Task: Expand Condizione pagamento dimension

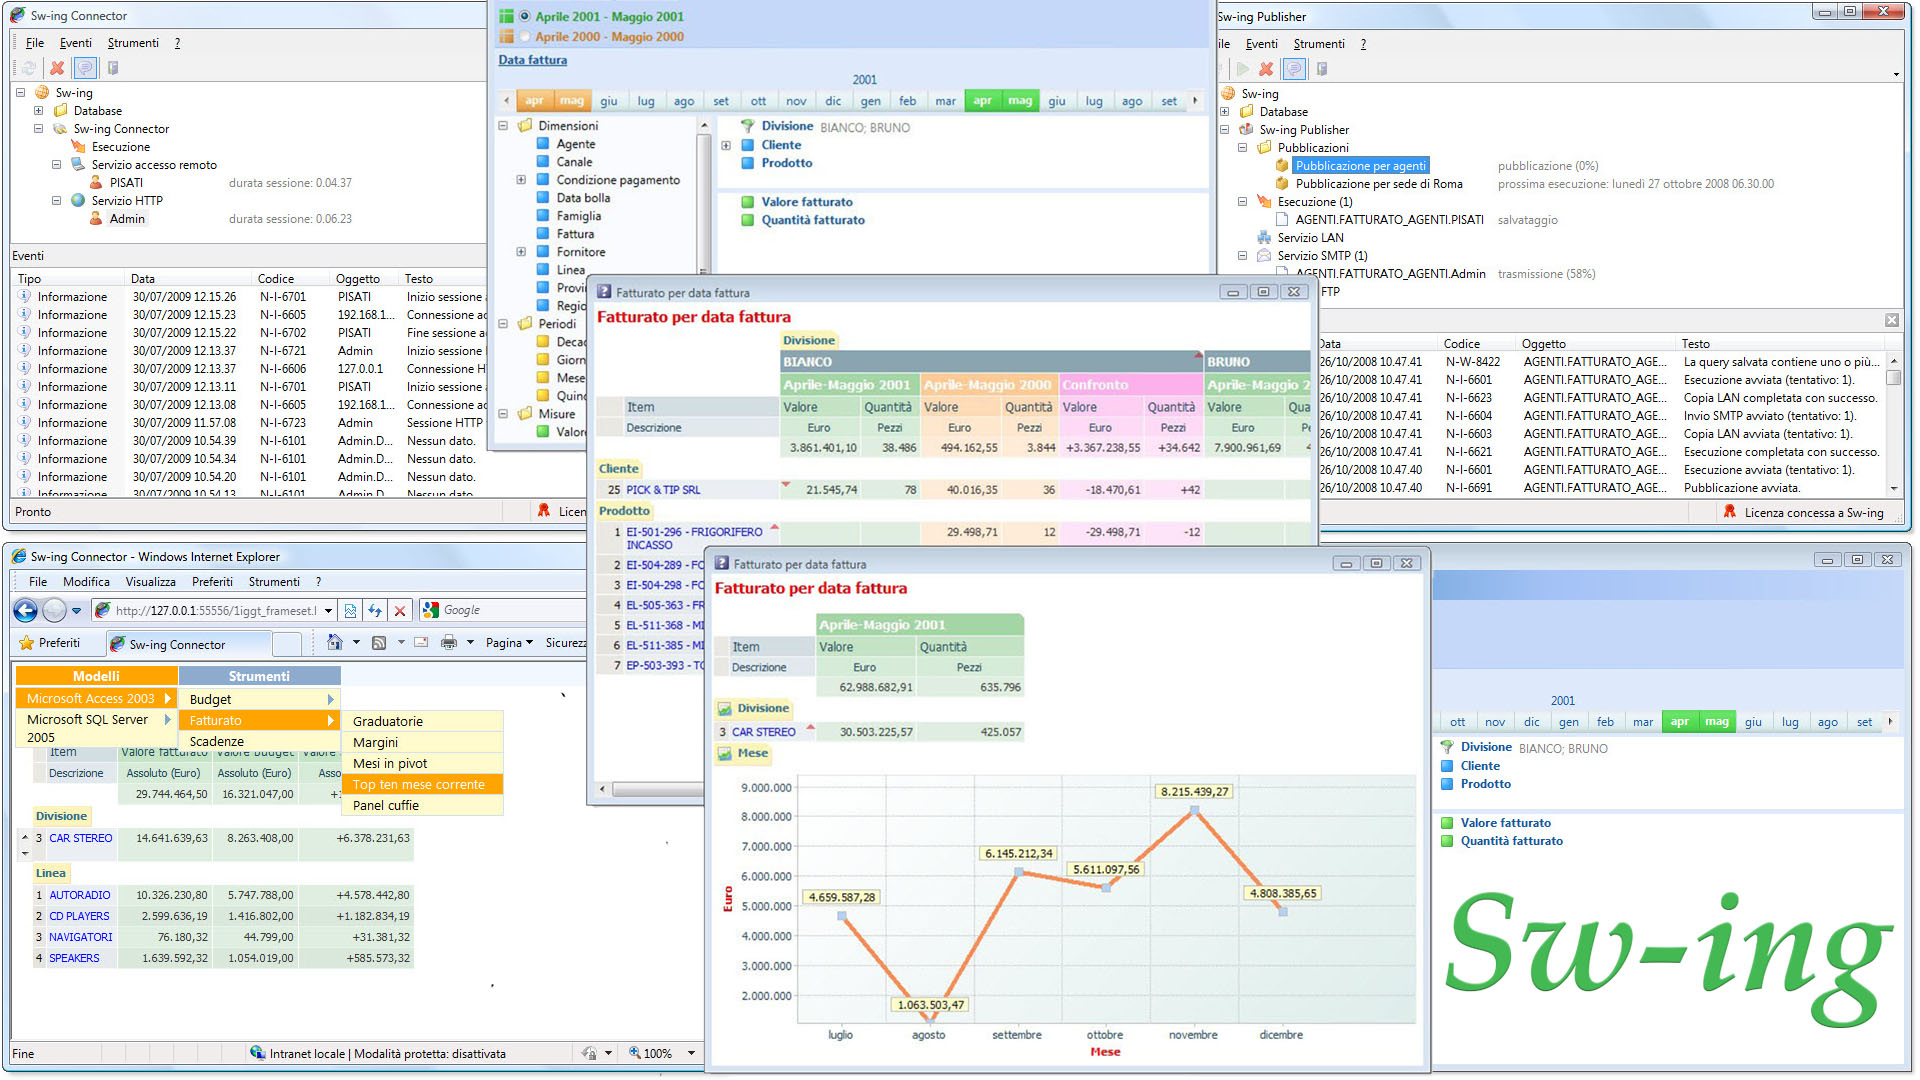Action: (x=521, y=180)
